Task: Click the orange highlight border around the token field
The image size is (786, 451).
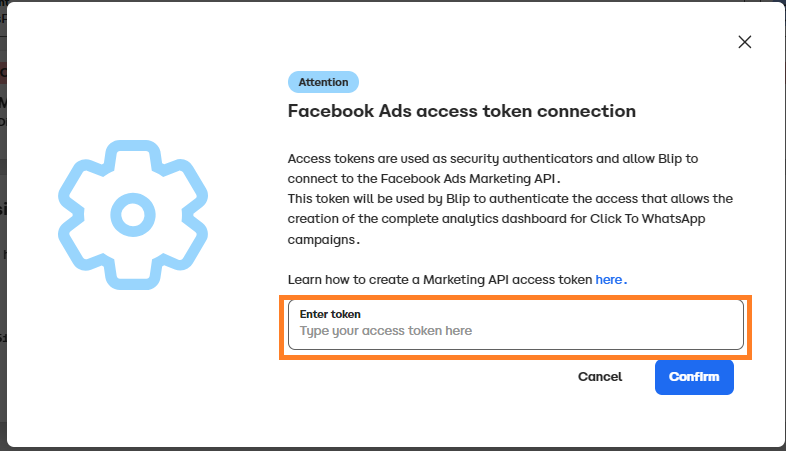Action: tap(515, 297)
